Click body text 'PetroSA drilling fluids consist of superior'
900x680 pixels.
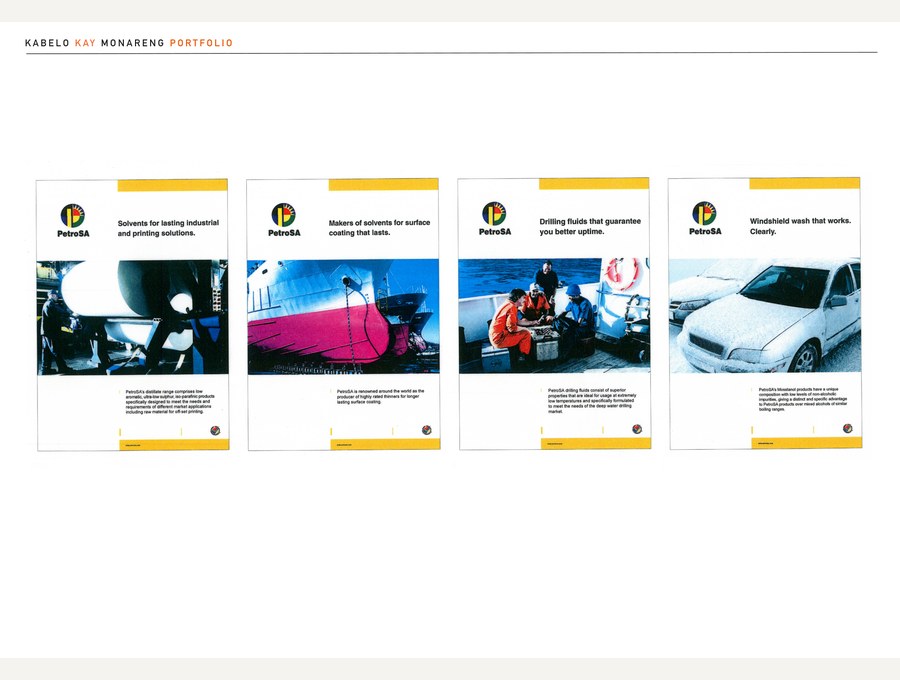[592, 400]
